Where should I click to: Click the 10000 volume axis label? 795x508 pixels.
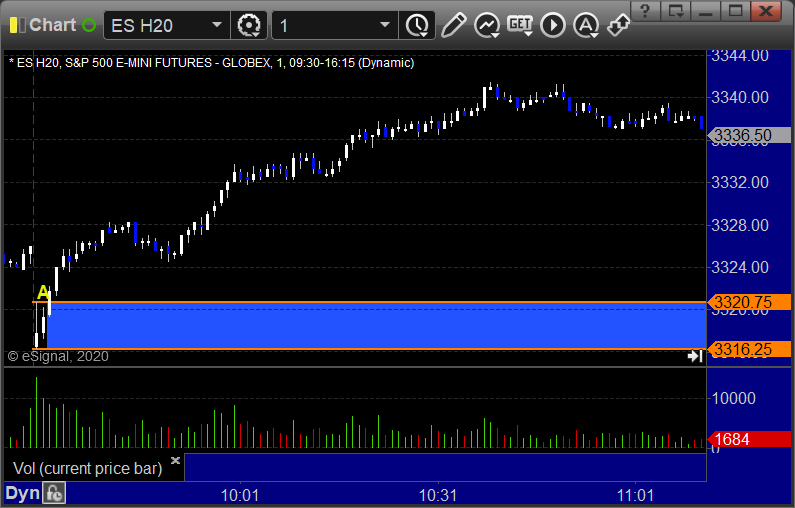click(x=734, y=398)
